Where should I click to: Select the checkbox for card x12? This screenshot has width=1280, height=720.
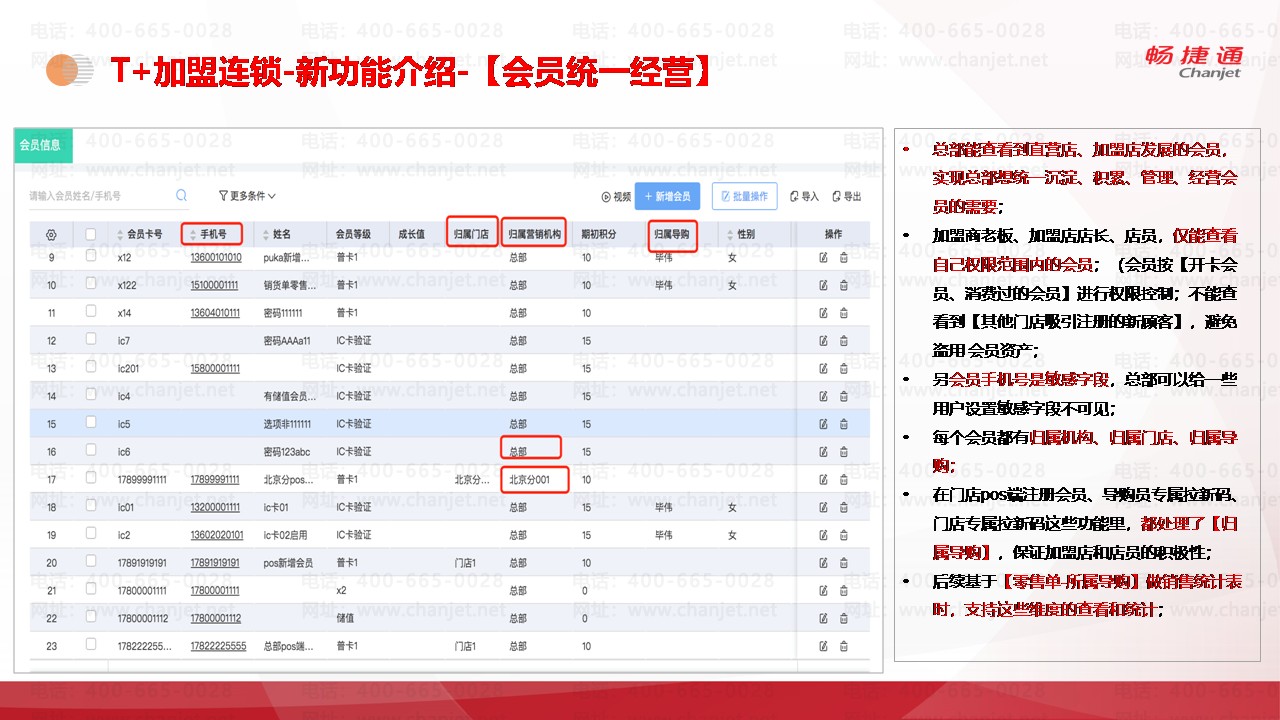pyautogui.click(x=91, y=256)
